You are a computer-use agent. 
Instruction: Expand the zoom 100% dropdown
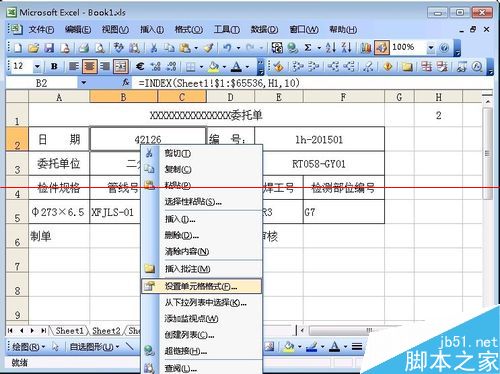pyautogui.click(x=431, y=48)
